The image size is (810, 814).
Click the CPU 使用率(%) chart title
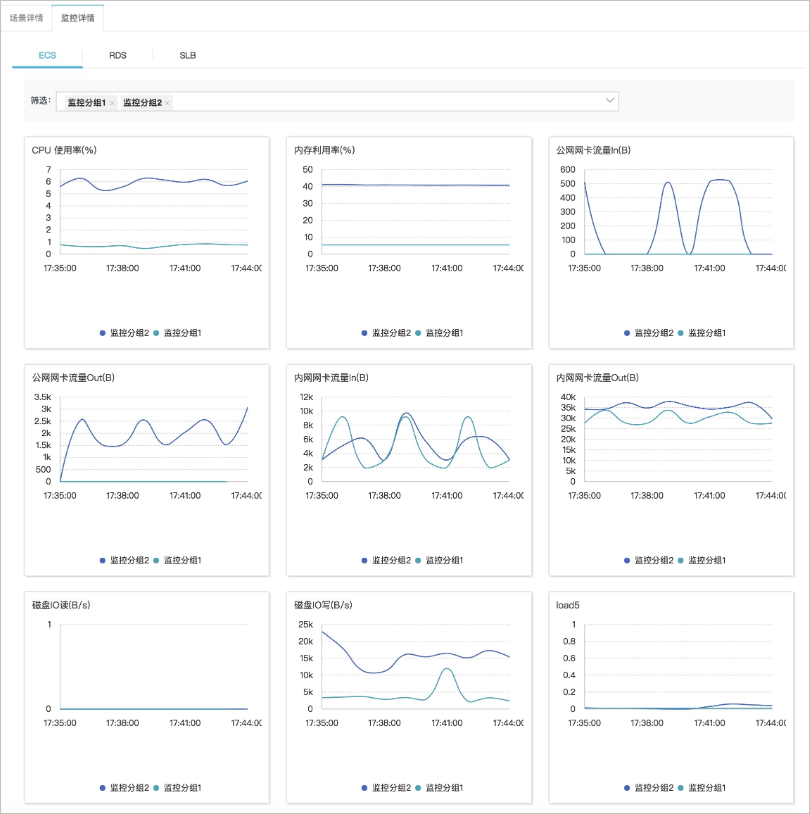pyautogui.click(x=64, y=150)
